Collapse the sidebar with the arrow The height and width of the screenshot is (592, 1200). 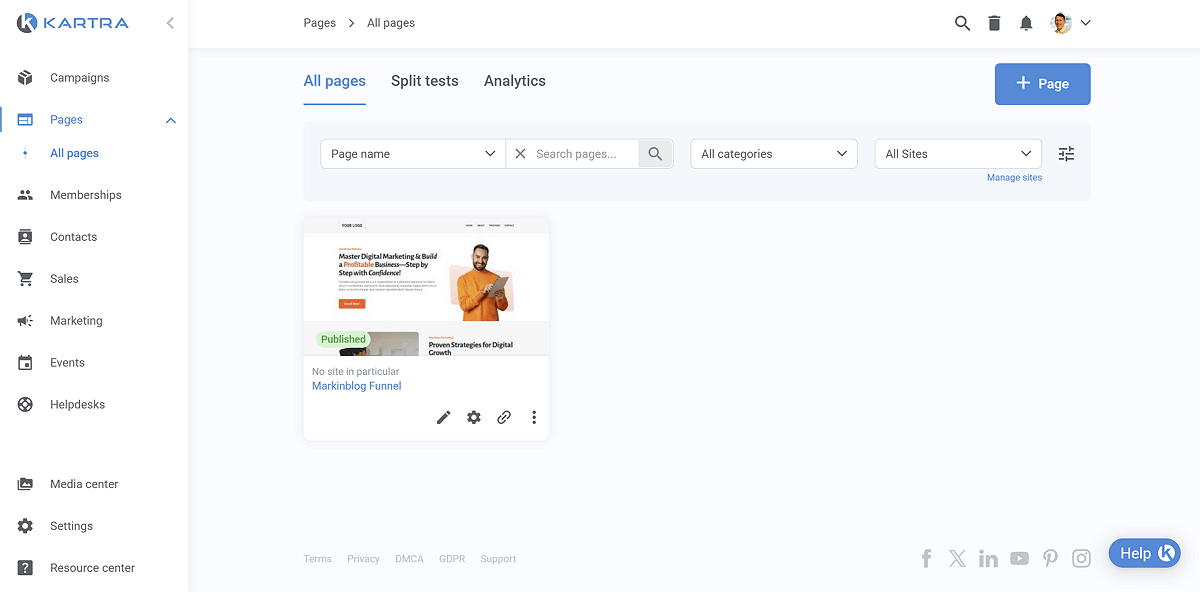pyautogui.click(x=170, y=22)
